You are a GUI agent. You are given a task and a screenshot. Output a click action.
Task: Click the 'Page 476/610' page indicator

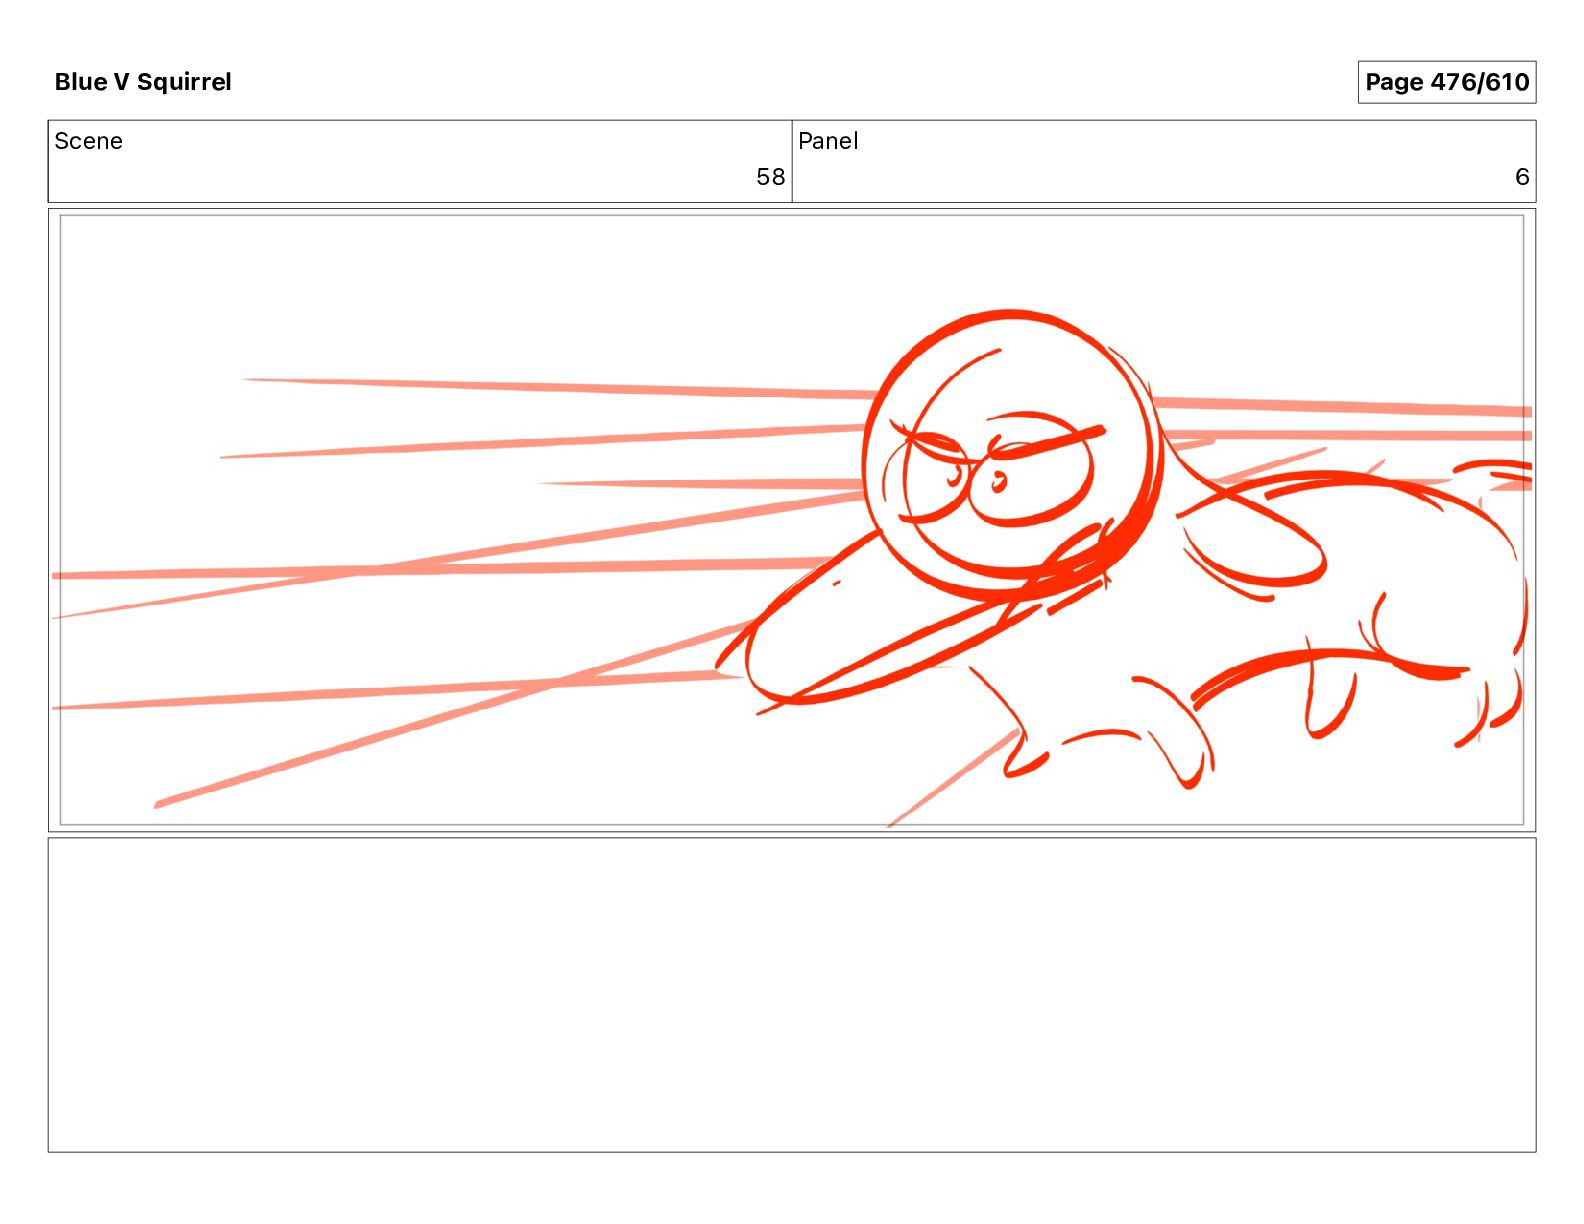coord(1446,82)
